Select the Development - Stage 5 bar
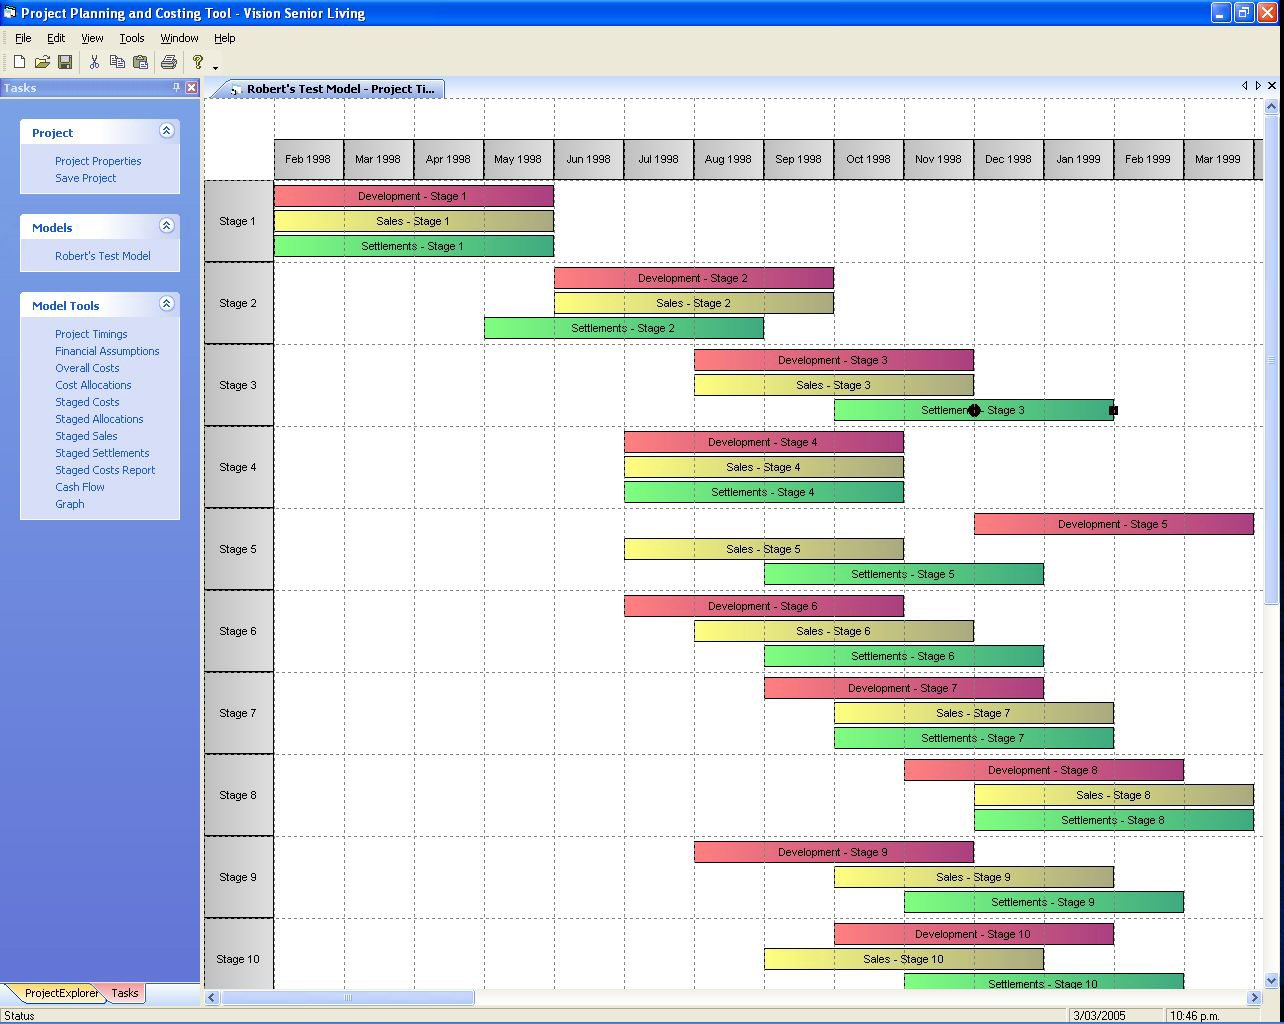The height and width of the screenshot is (1024, 1284). click(1113, 524)
